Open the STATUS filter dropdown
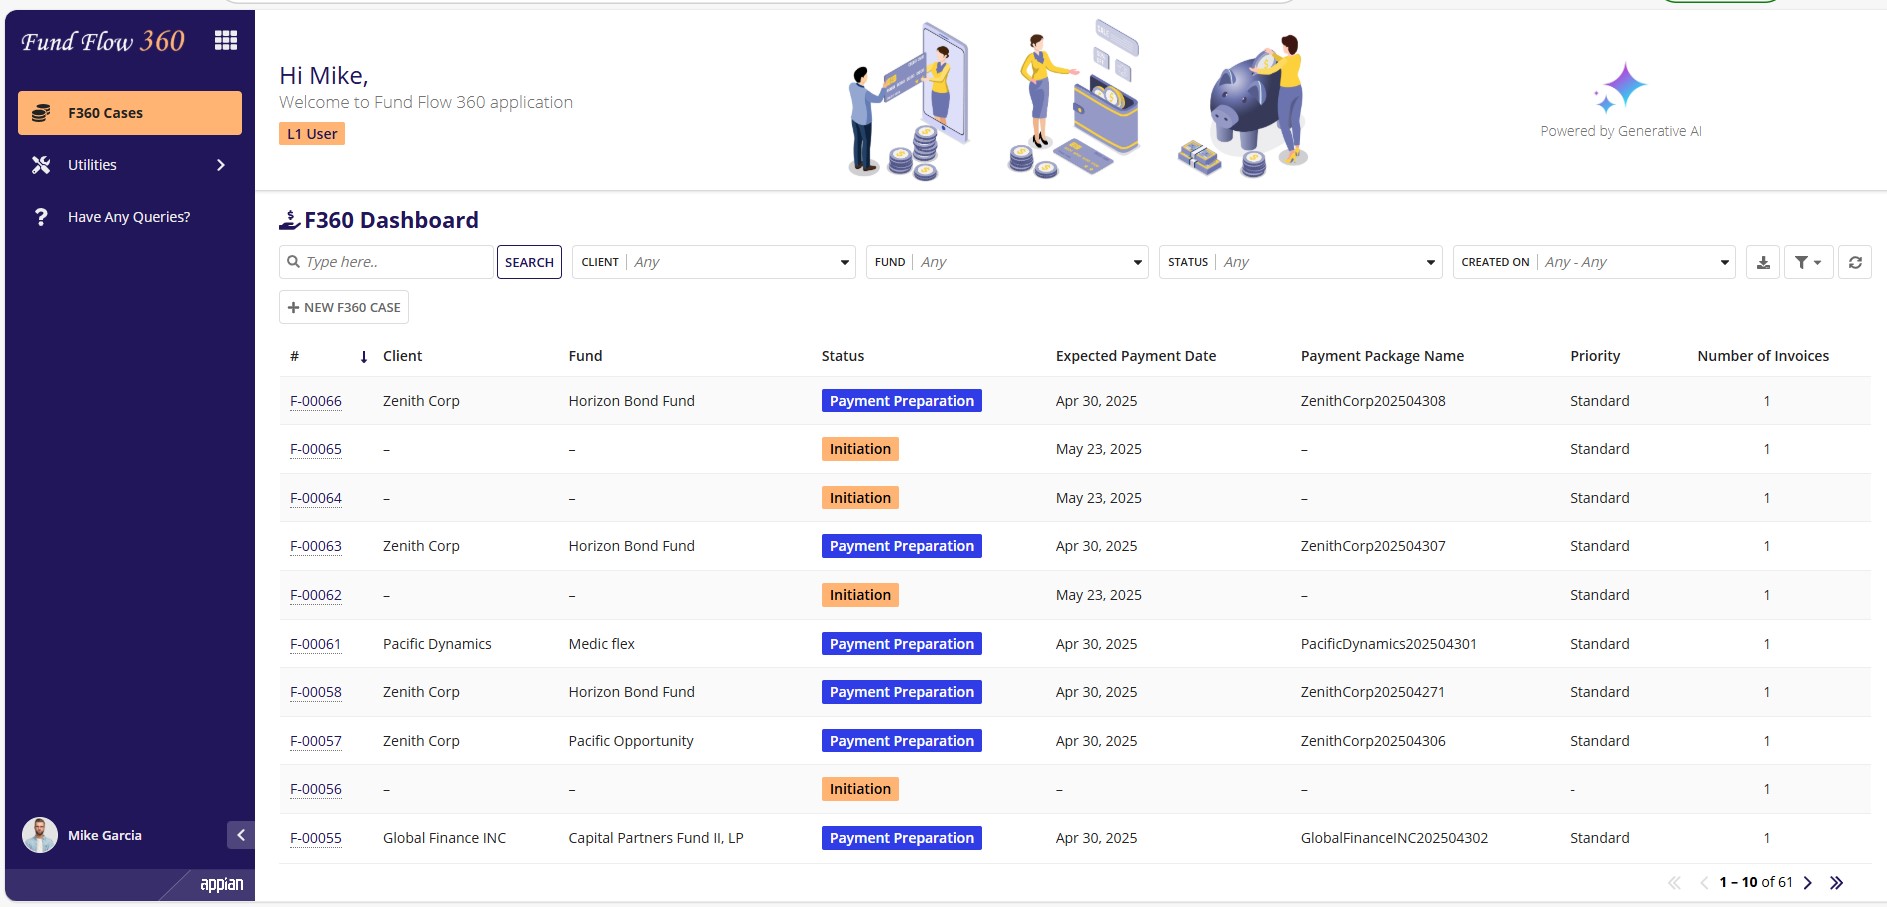The image size is (1887, 907). (1301, 262)
